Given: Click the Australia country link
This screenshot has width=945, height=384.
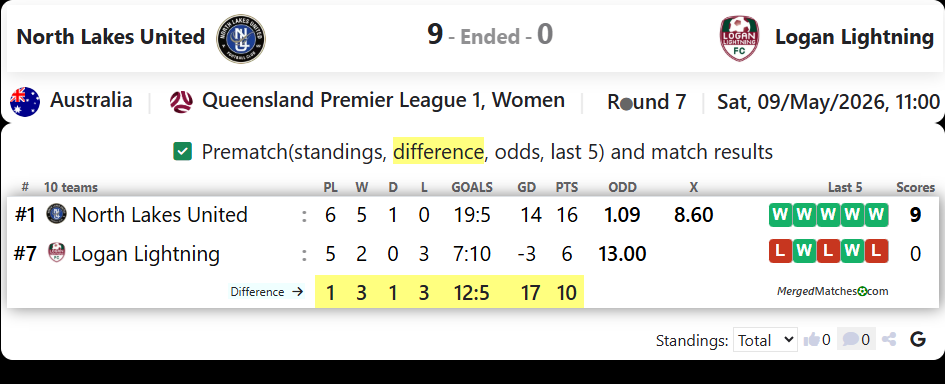Looking at the screenshot, I should point(91,100).
